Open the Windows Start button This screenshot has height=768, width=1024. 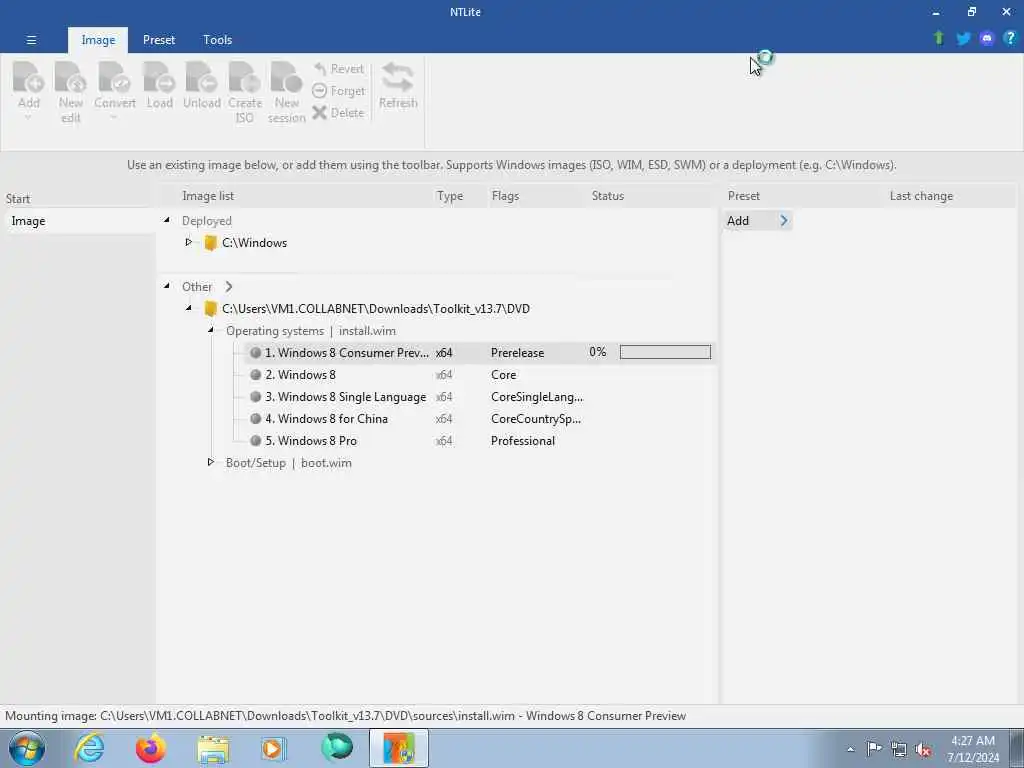[26, 748]
